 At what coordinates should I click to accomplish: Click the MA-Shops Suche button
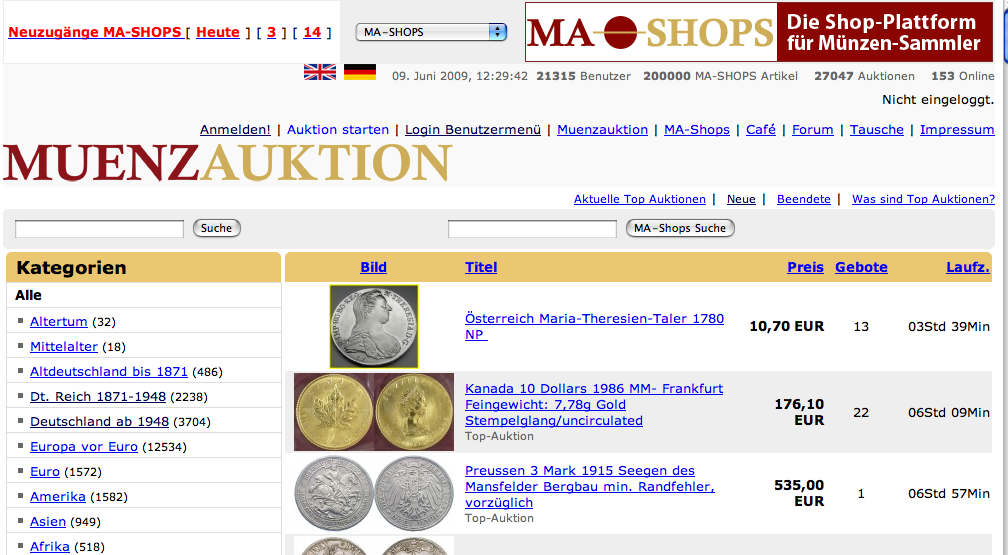680,228
